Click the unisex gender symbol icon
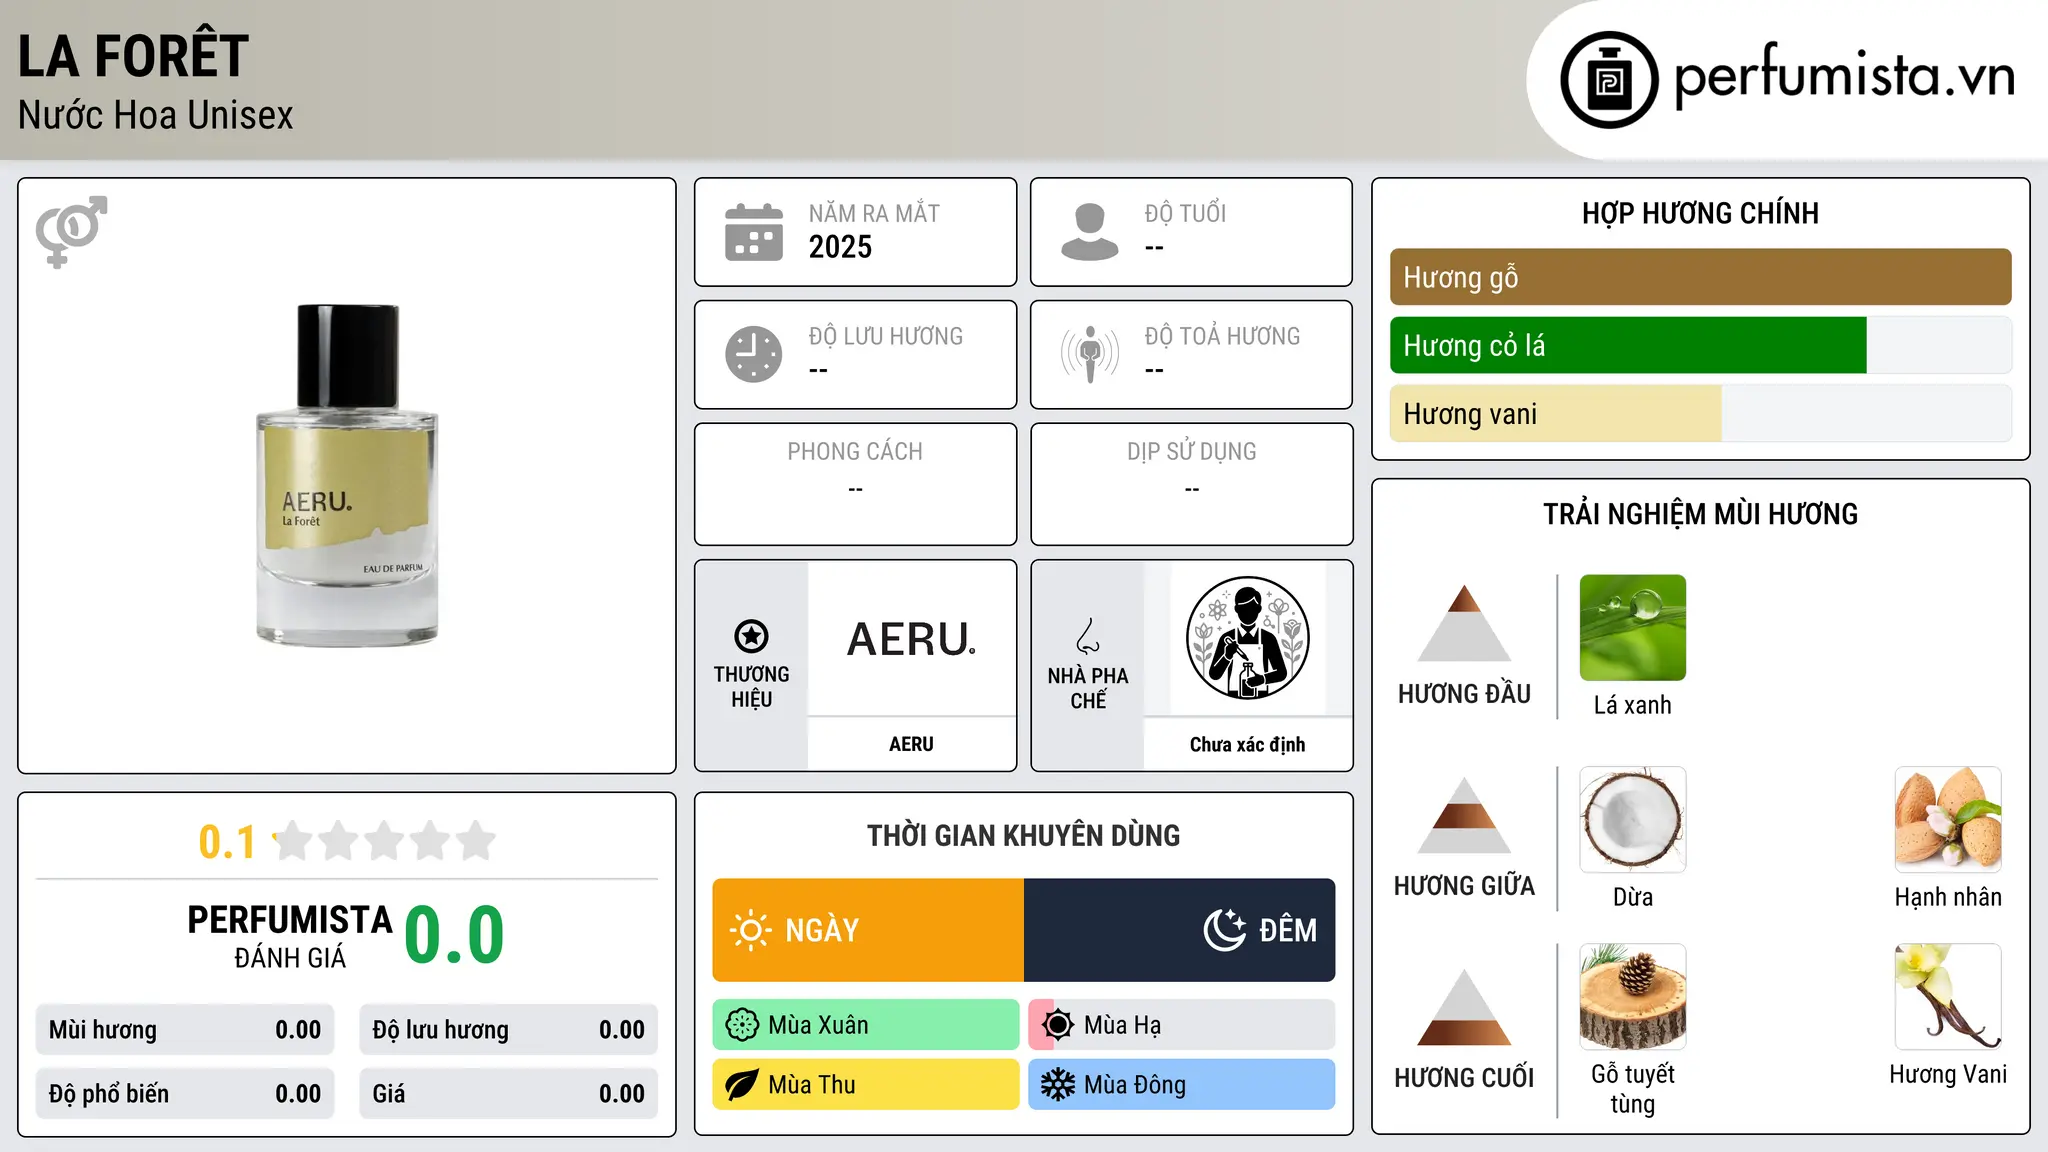The height and width of the screenshot is (1152, 2048). click(71, 231)
